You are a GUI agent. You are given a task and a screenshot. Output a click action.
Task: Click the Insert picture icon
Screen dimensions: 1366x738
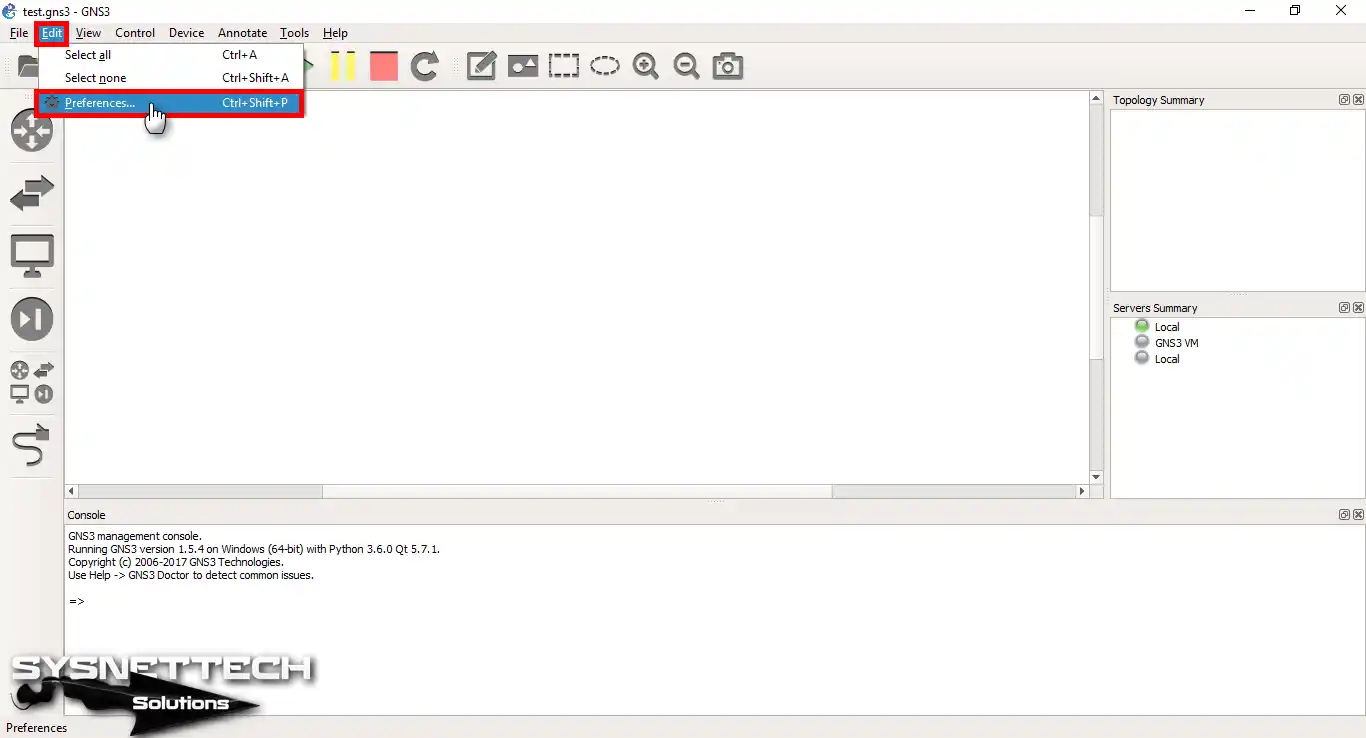pos(523,66)
